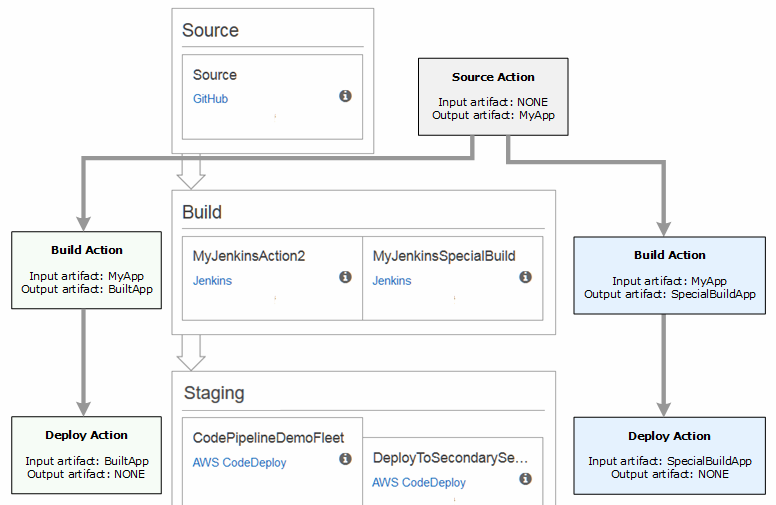Click info icon in Source GitHub action
The height and width of the screenshot is (505, 776).
point(345,96)
